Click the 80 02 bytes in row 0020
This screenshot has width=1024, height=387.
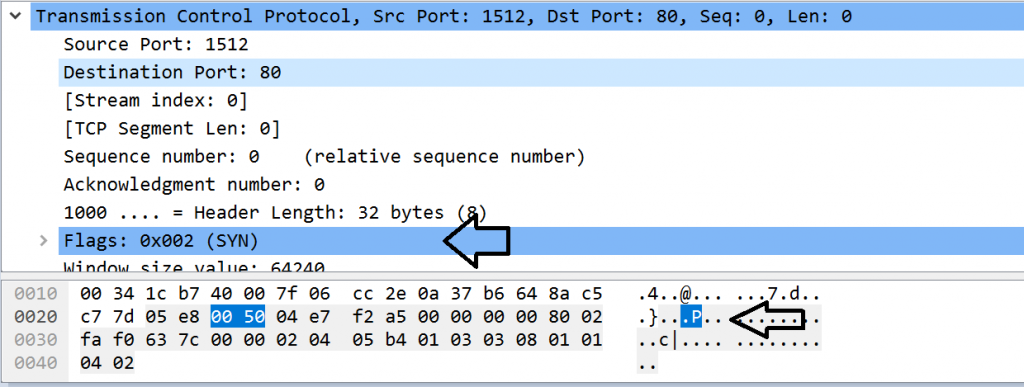pos(575,317)
